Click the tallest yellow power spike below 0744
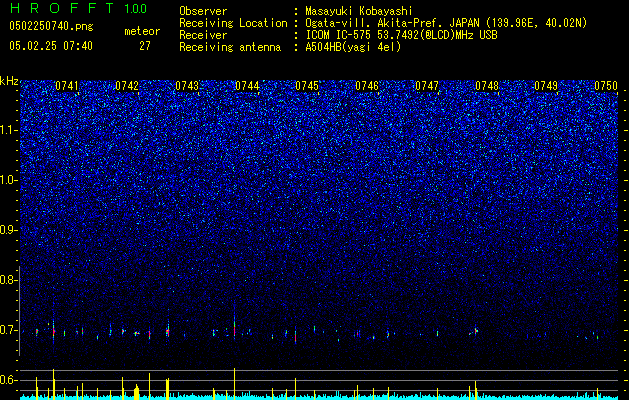The width and height of the screenshot is (629, 400). [234, 384]
